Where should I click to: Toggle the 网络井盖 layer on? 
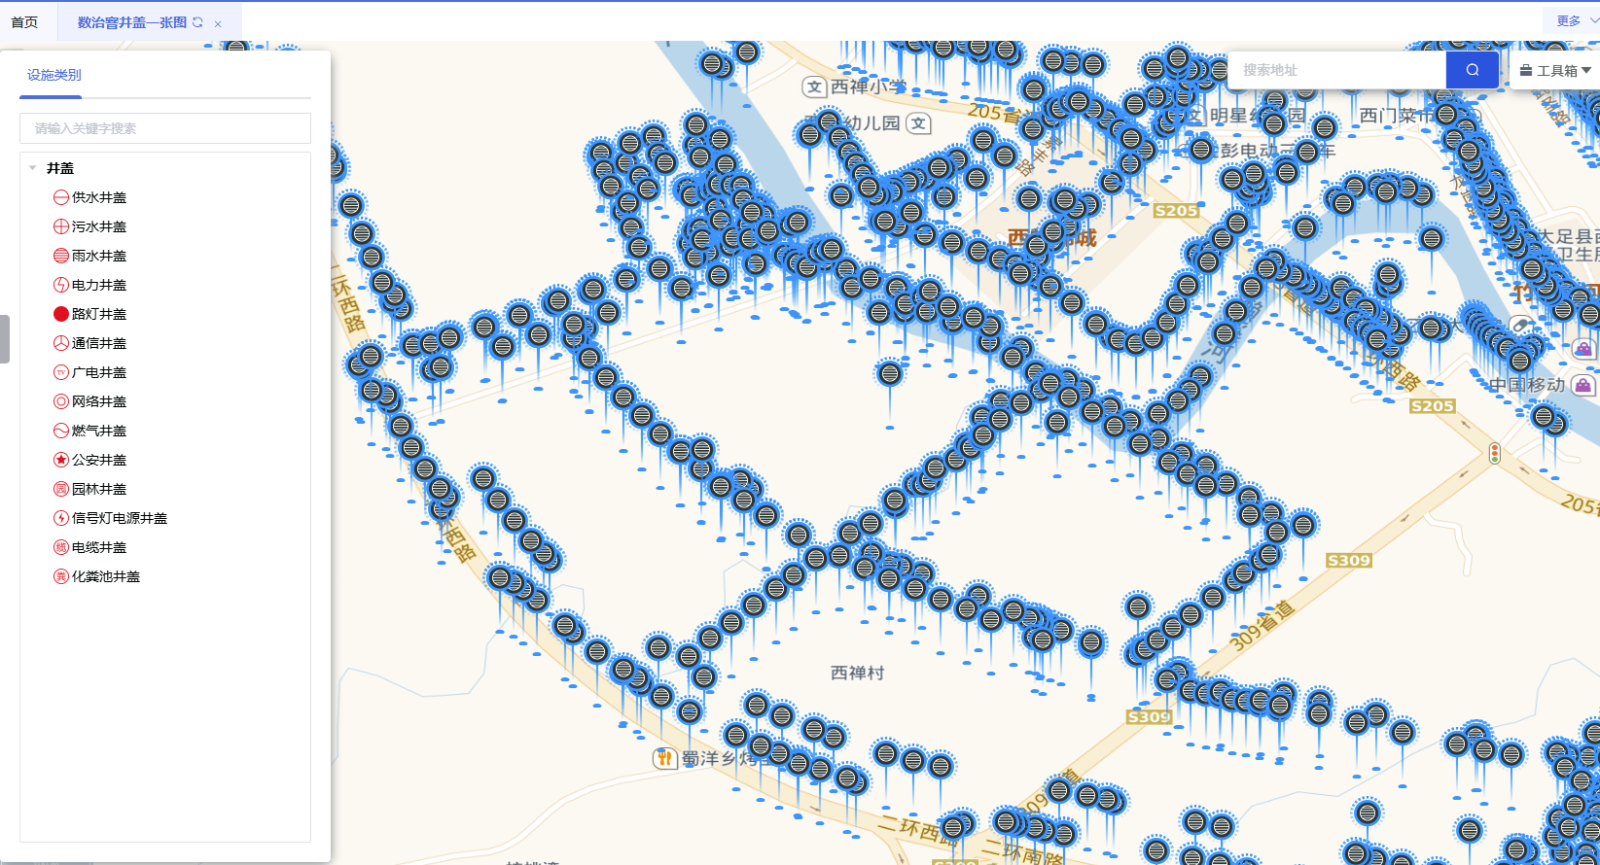click(98, 402)
